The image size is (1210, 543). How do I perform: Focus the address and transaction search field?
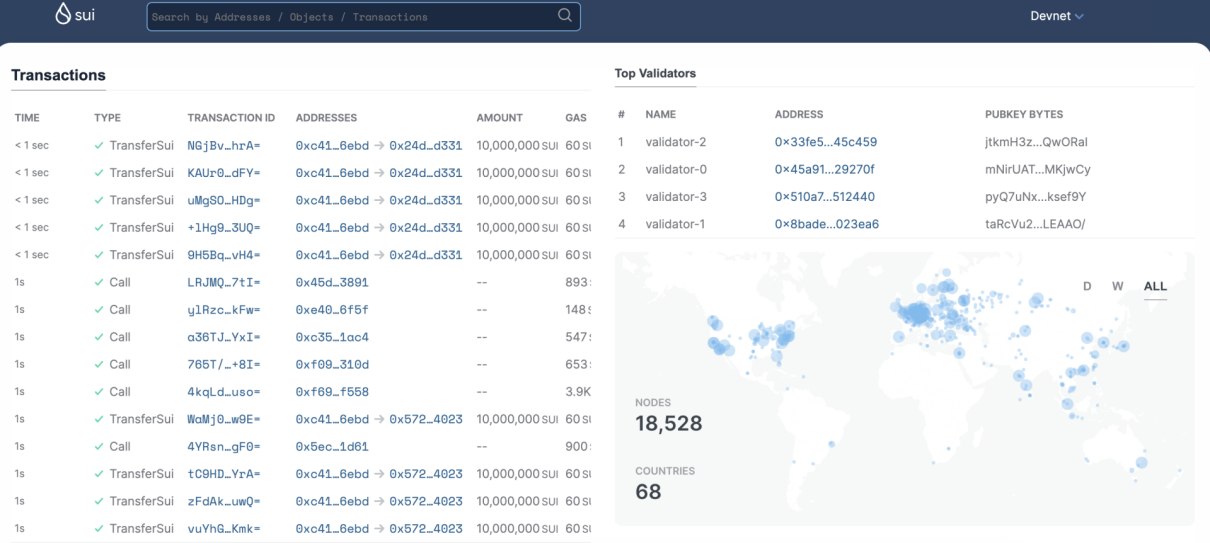[x=350, y=17]
